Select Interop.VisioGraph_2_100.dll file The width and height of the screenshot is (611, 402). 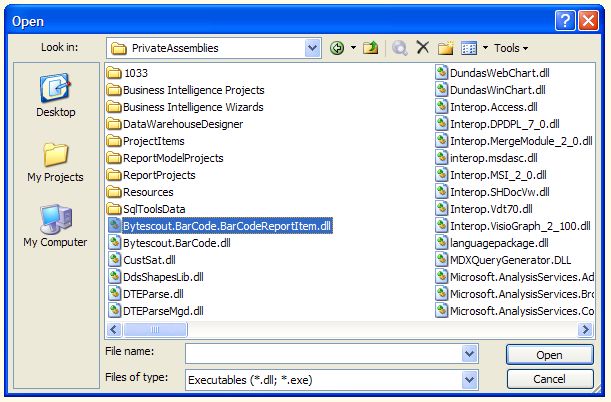(x=513, y=226)
